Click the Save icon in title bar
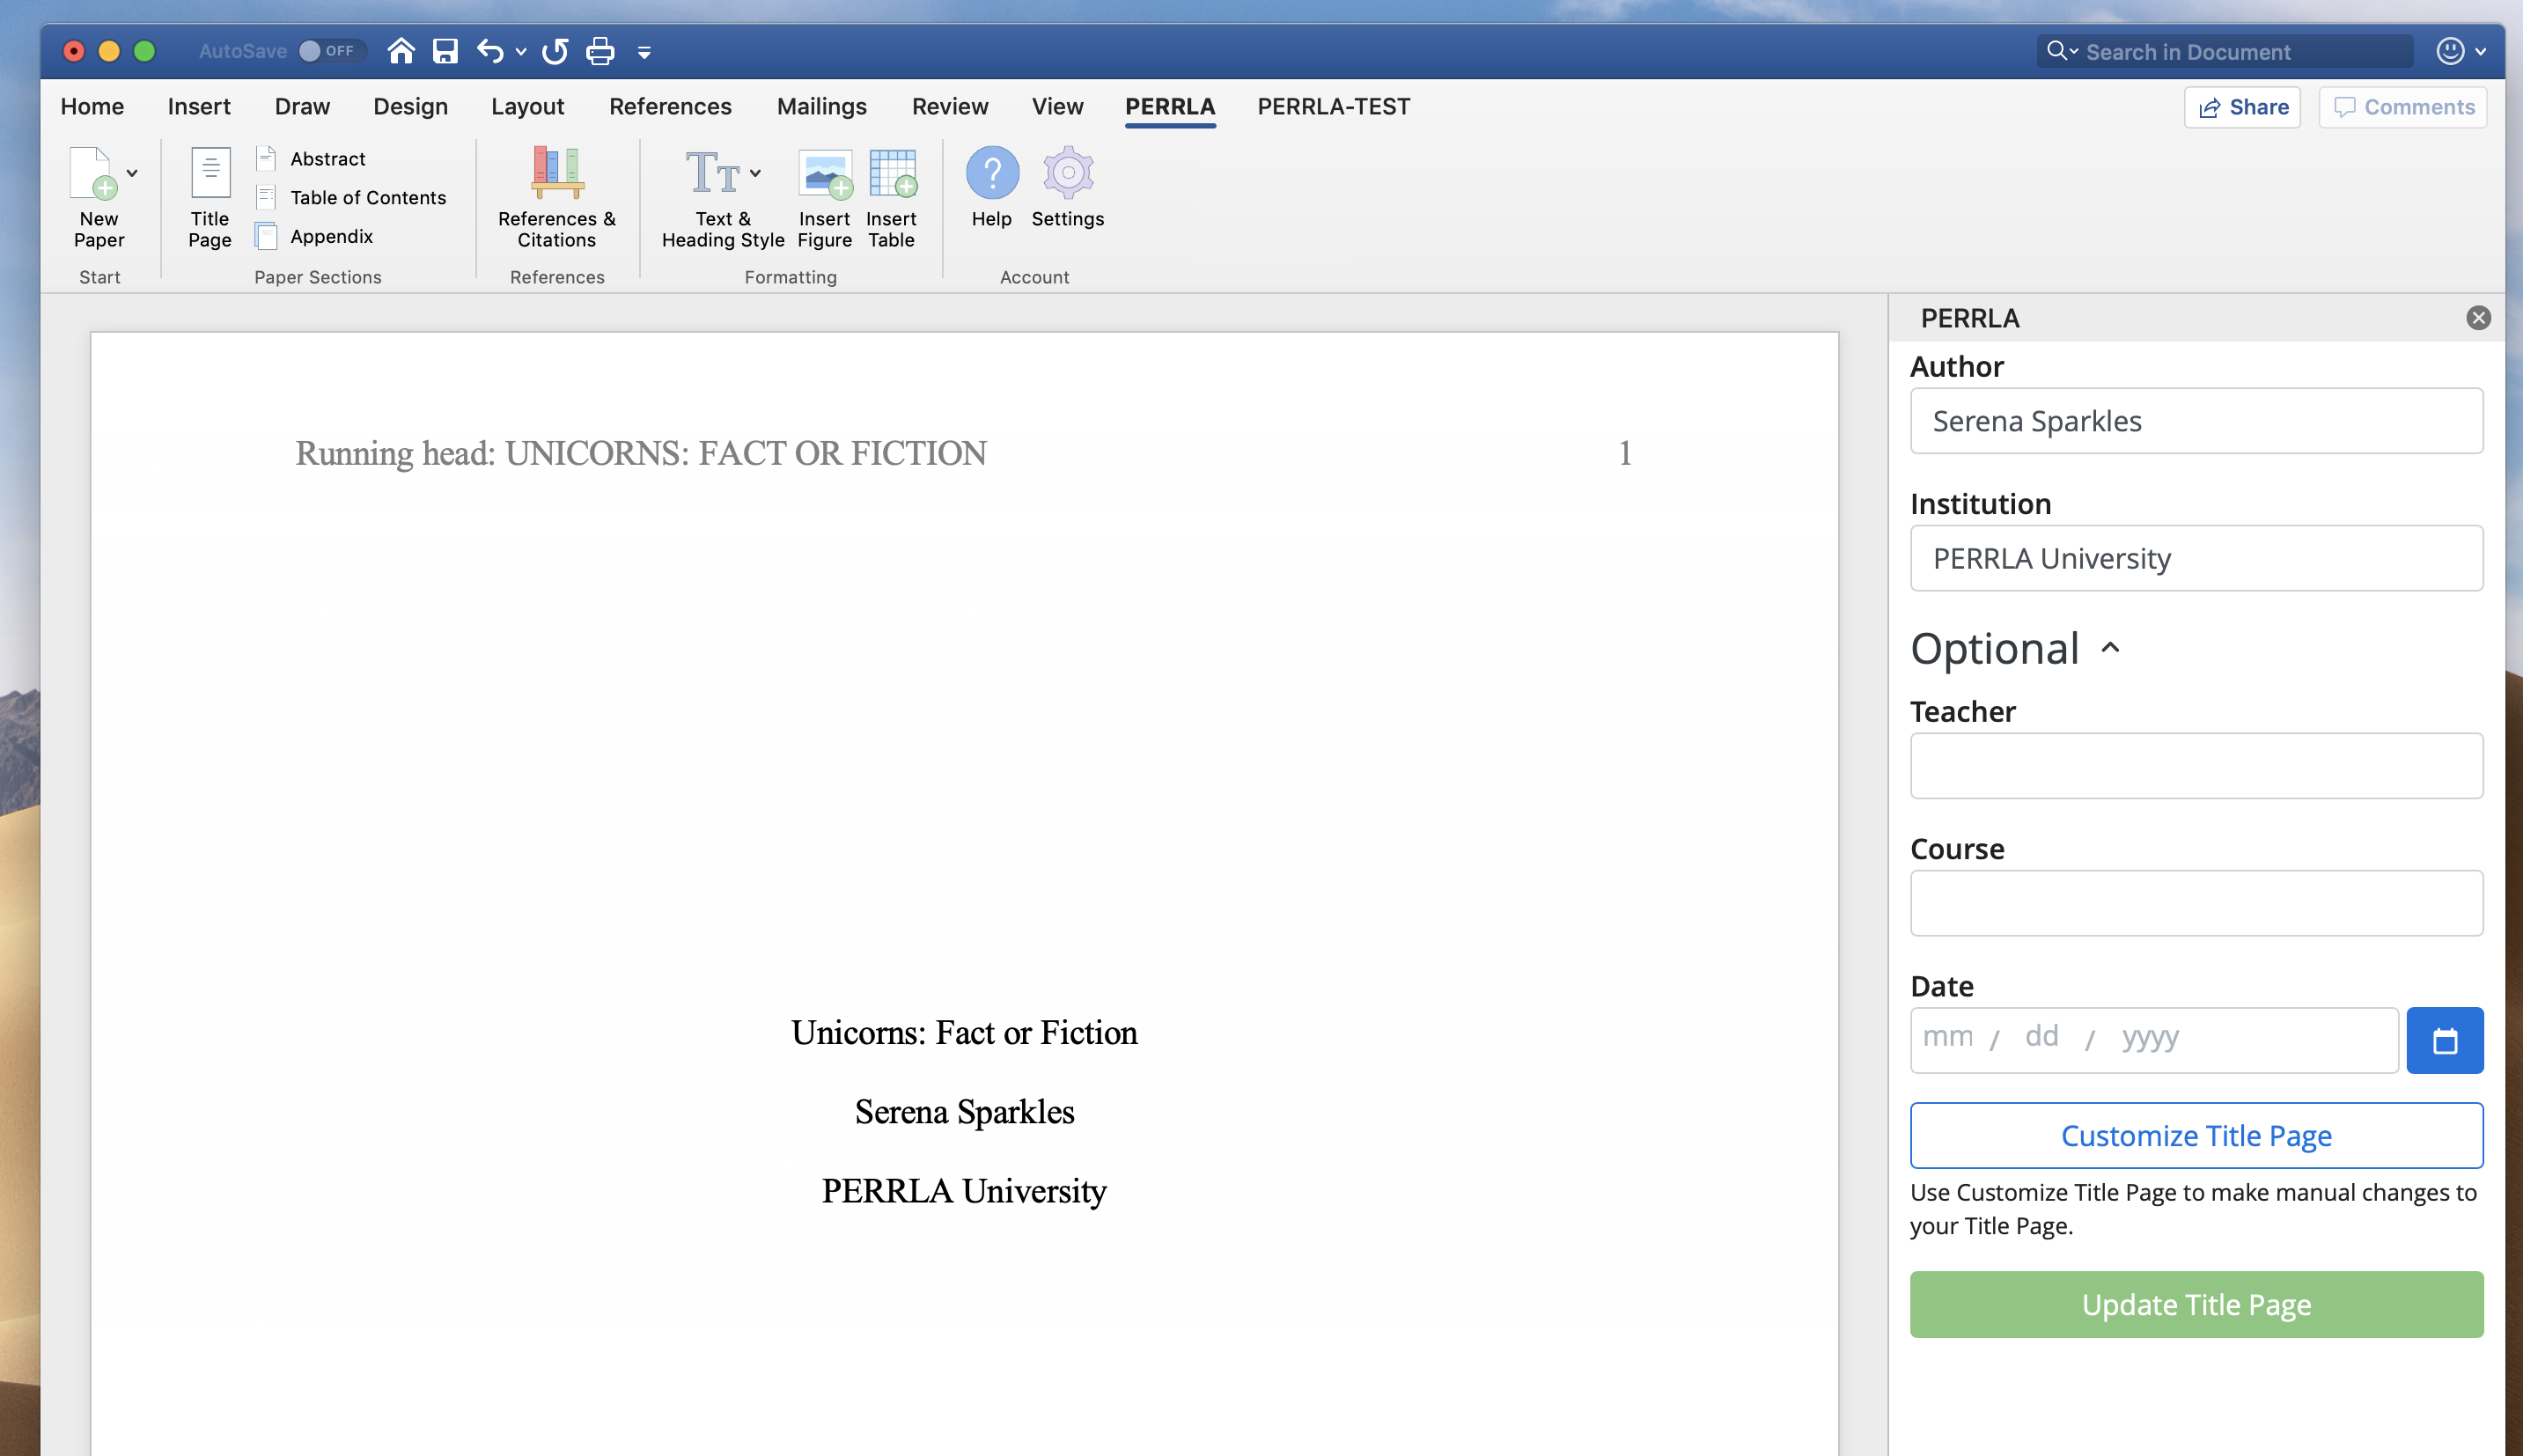The height and width of the screenshot is (1456, 2523). tap(445, 51)
